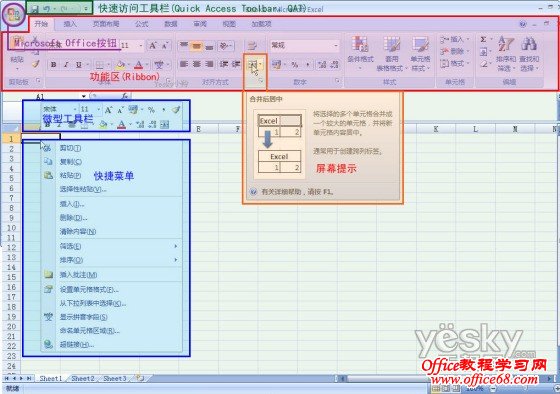Open the 条件格式 (Conditional Formatting) menu
The height and width of the screenshot is (394, 560).
tap(360, 53)
